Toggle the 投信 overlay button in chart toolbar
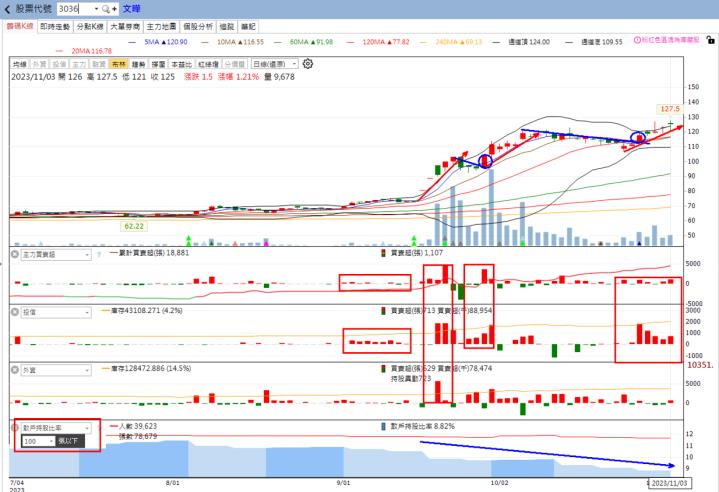 59,64
